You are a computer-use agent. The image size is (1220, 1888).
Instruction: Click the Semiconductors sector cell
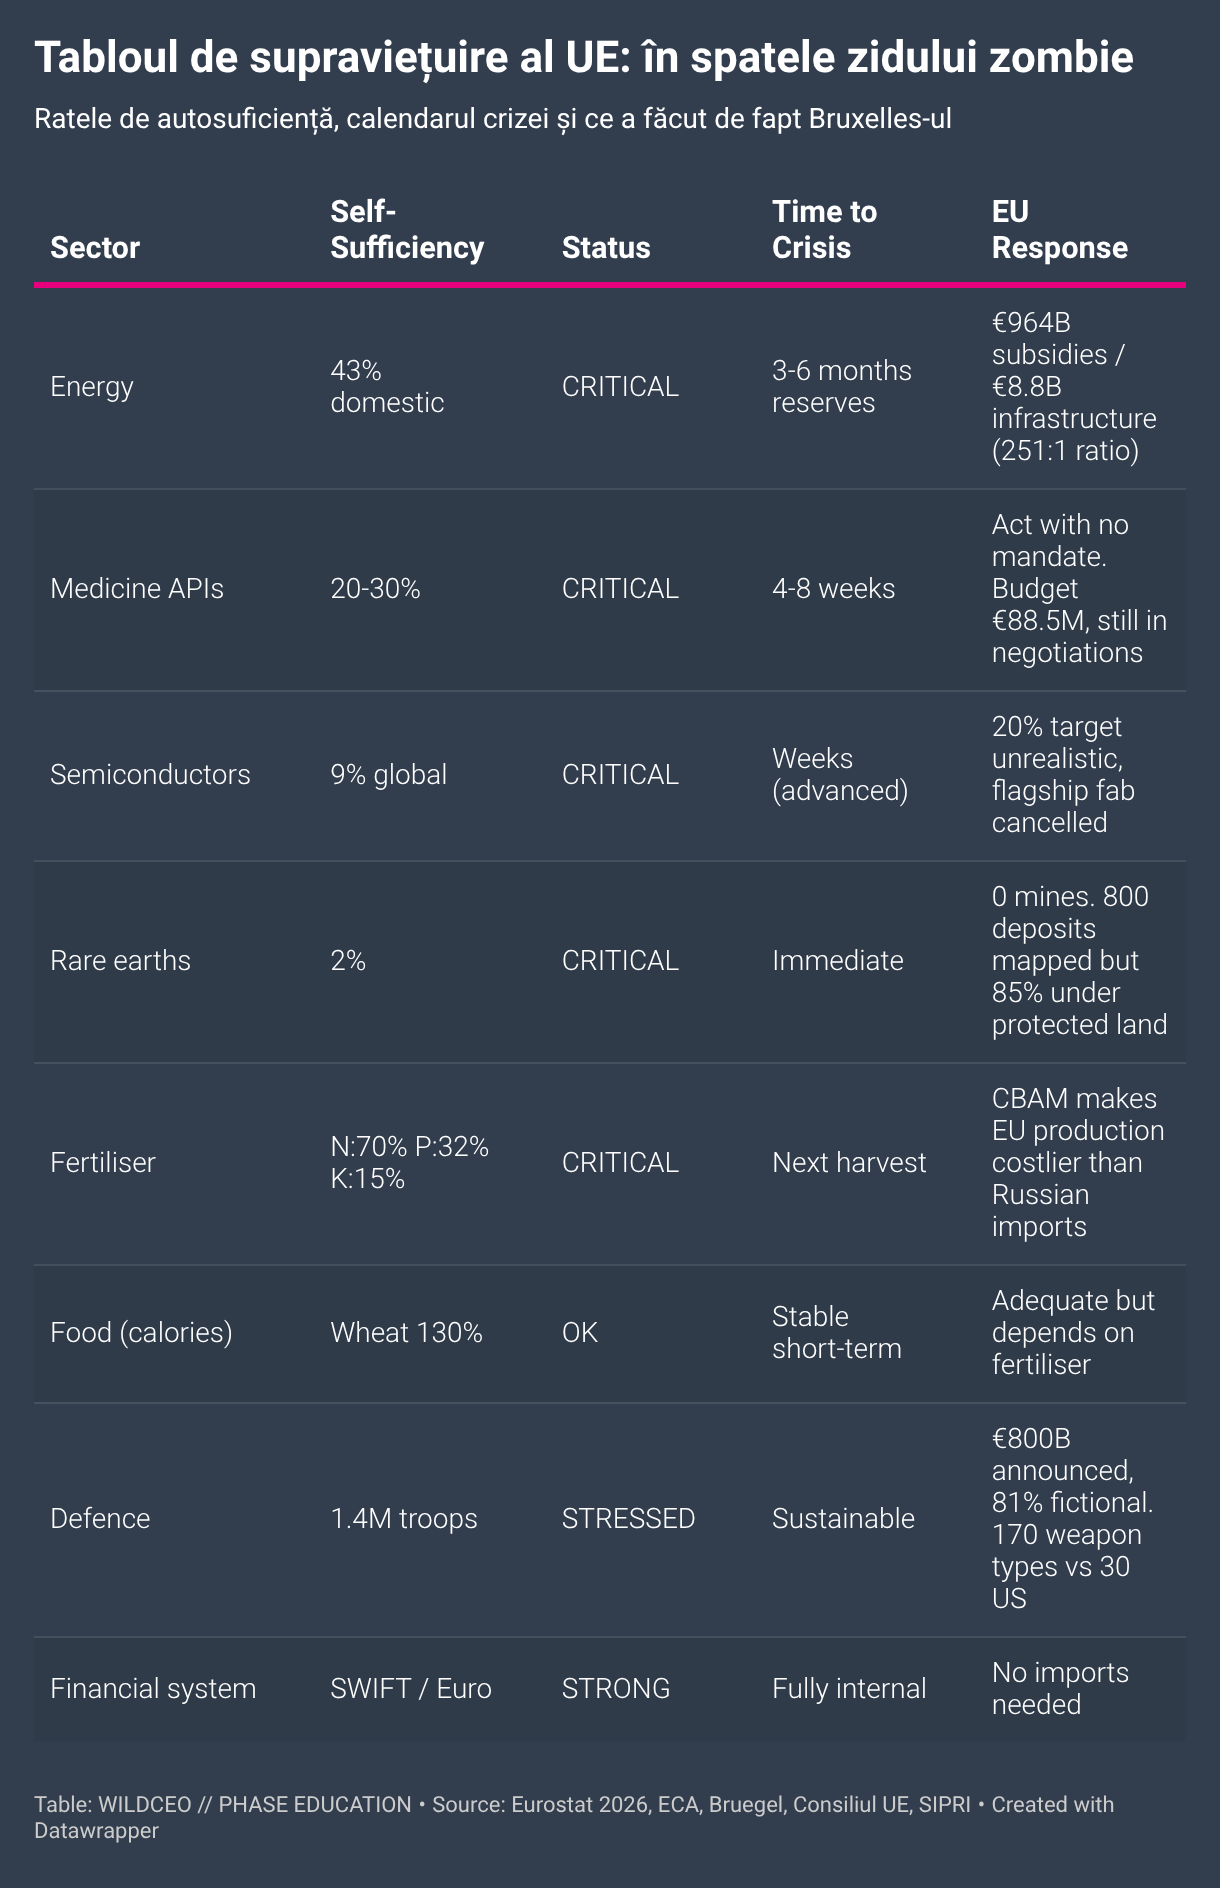click(150, 774)
